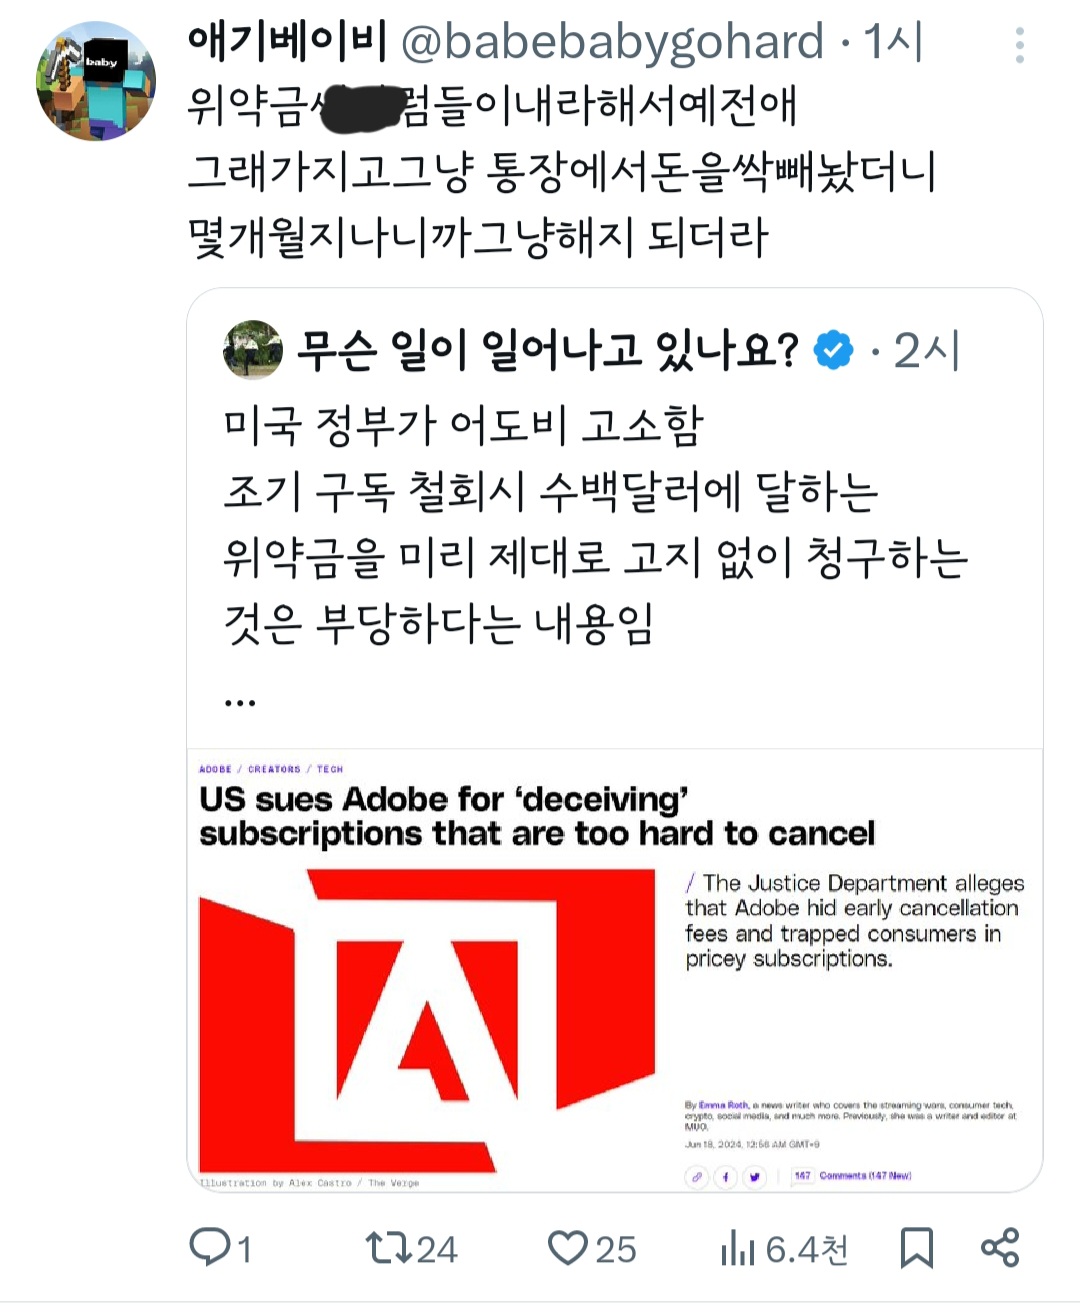
Task: Open the @babebabygohard handle
Action: pyautogui.click(x=612, y=42)
